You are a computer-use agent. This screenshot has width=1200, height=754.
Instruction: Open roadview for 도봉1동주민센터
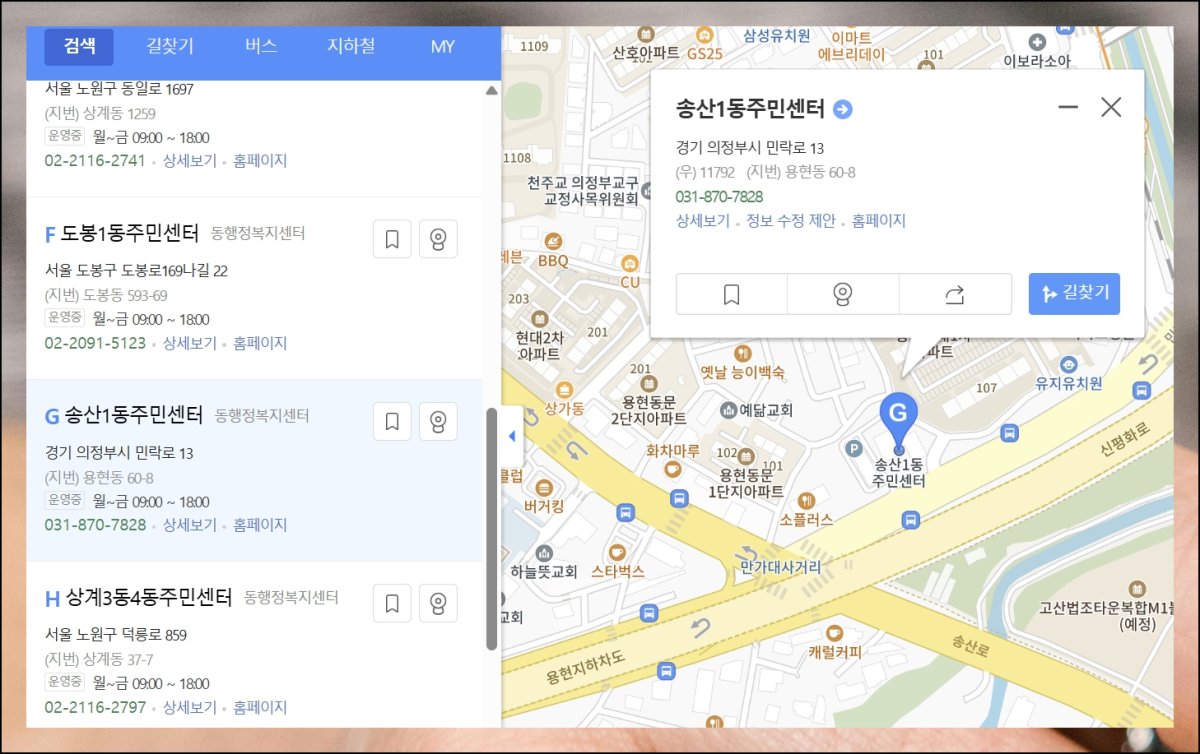tap(438, 239)
